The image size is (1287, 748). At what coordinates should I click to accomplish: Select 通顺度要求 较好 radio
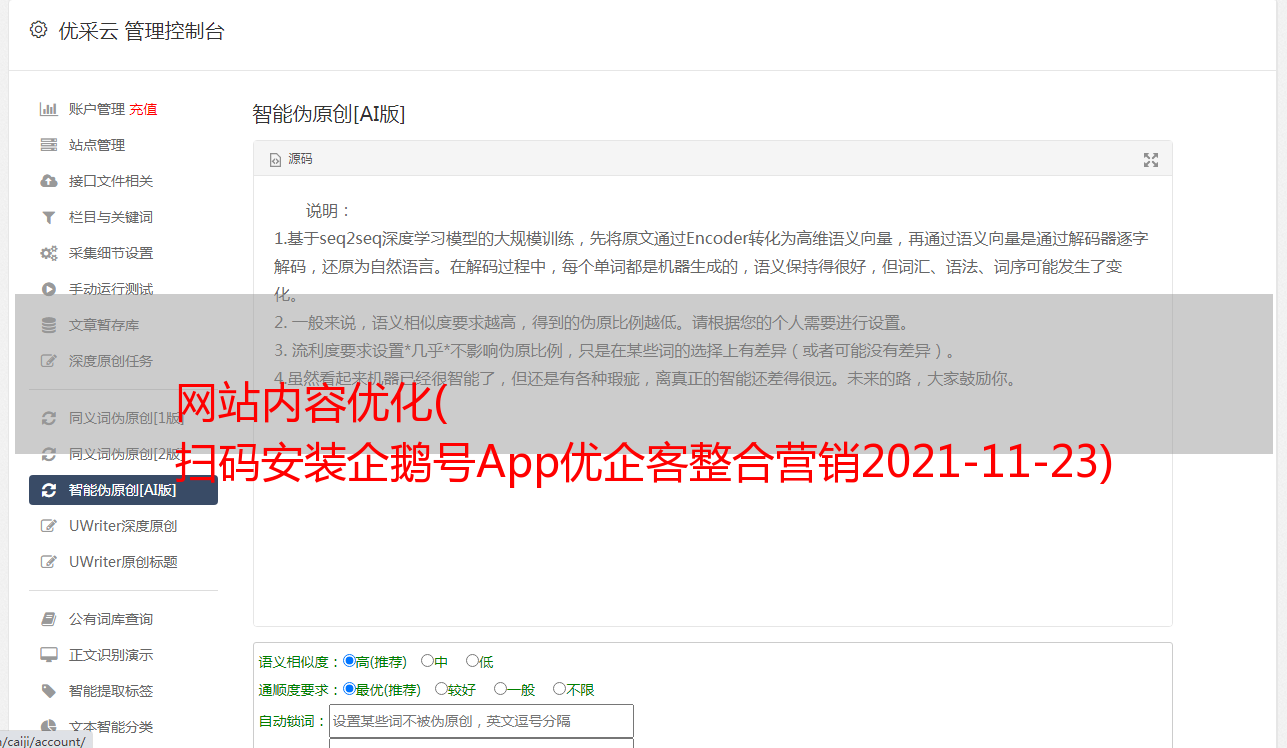click(441, 689)
